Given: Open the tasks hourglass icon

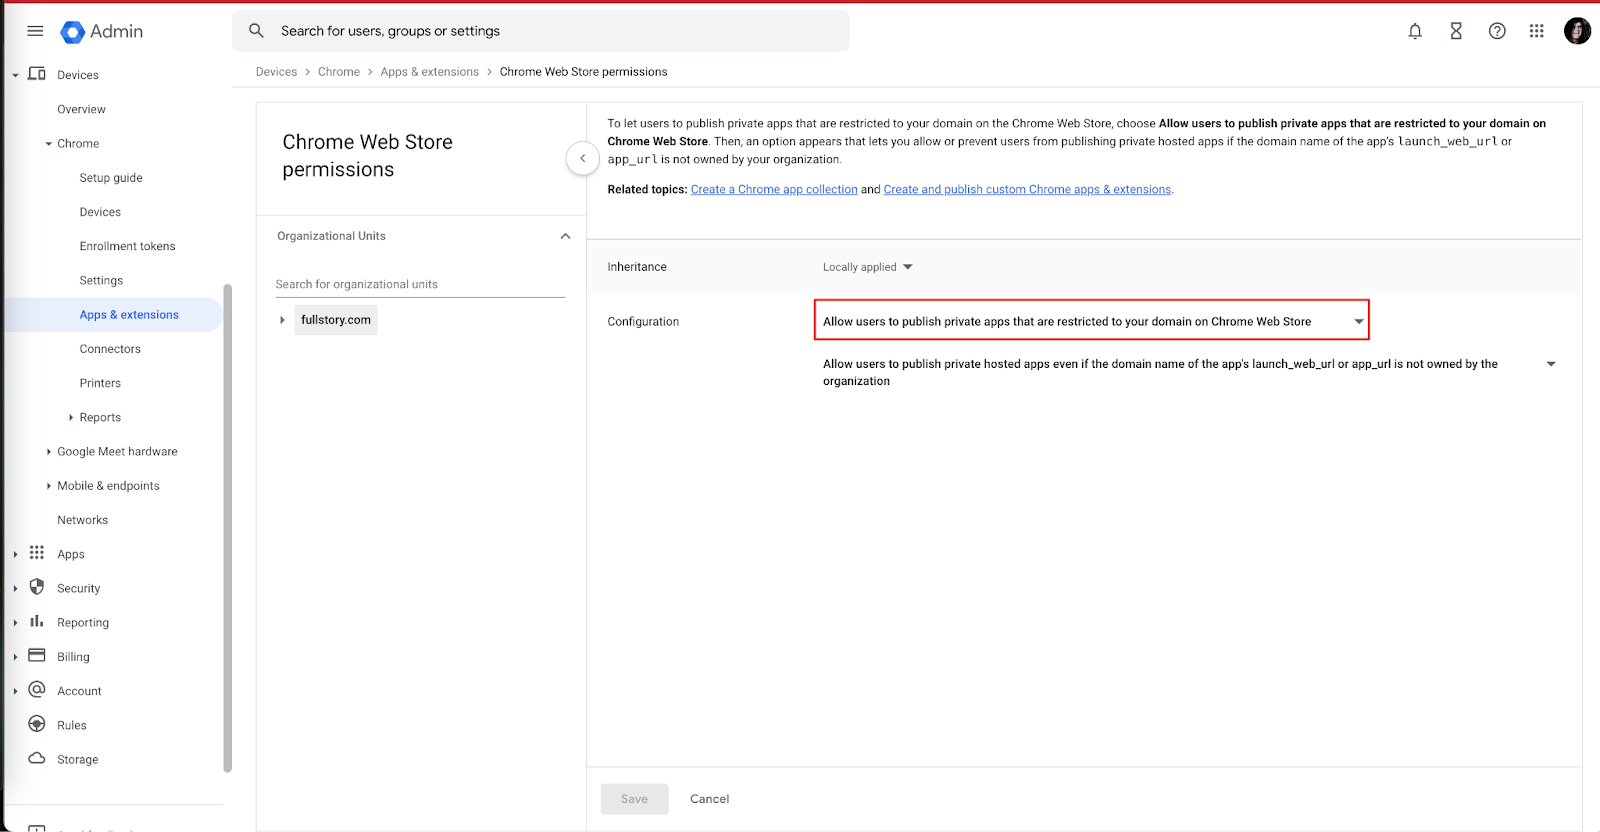Looking at the screenshot, I should [1456, 31].
